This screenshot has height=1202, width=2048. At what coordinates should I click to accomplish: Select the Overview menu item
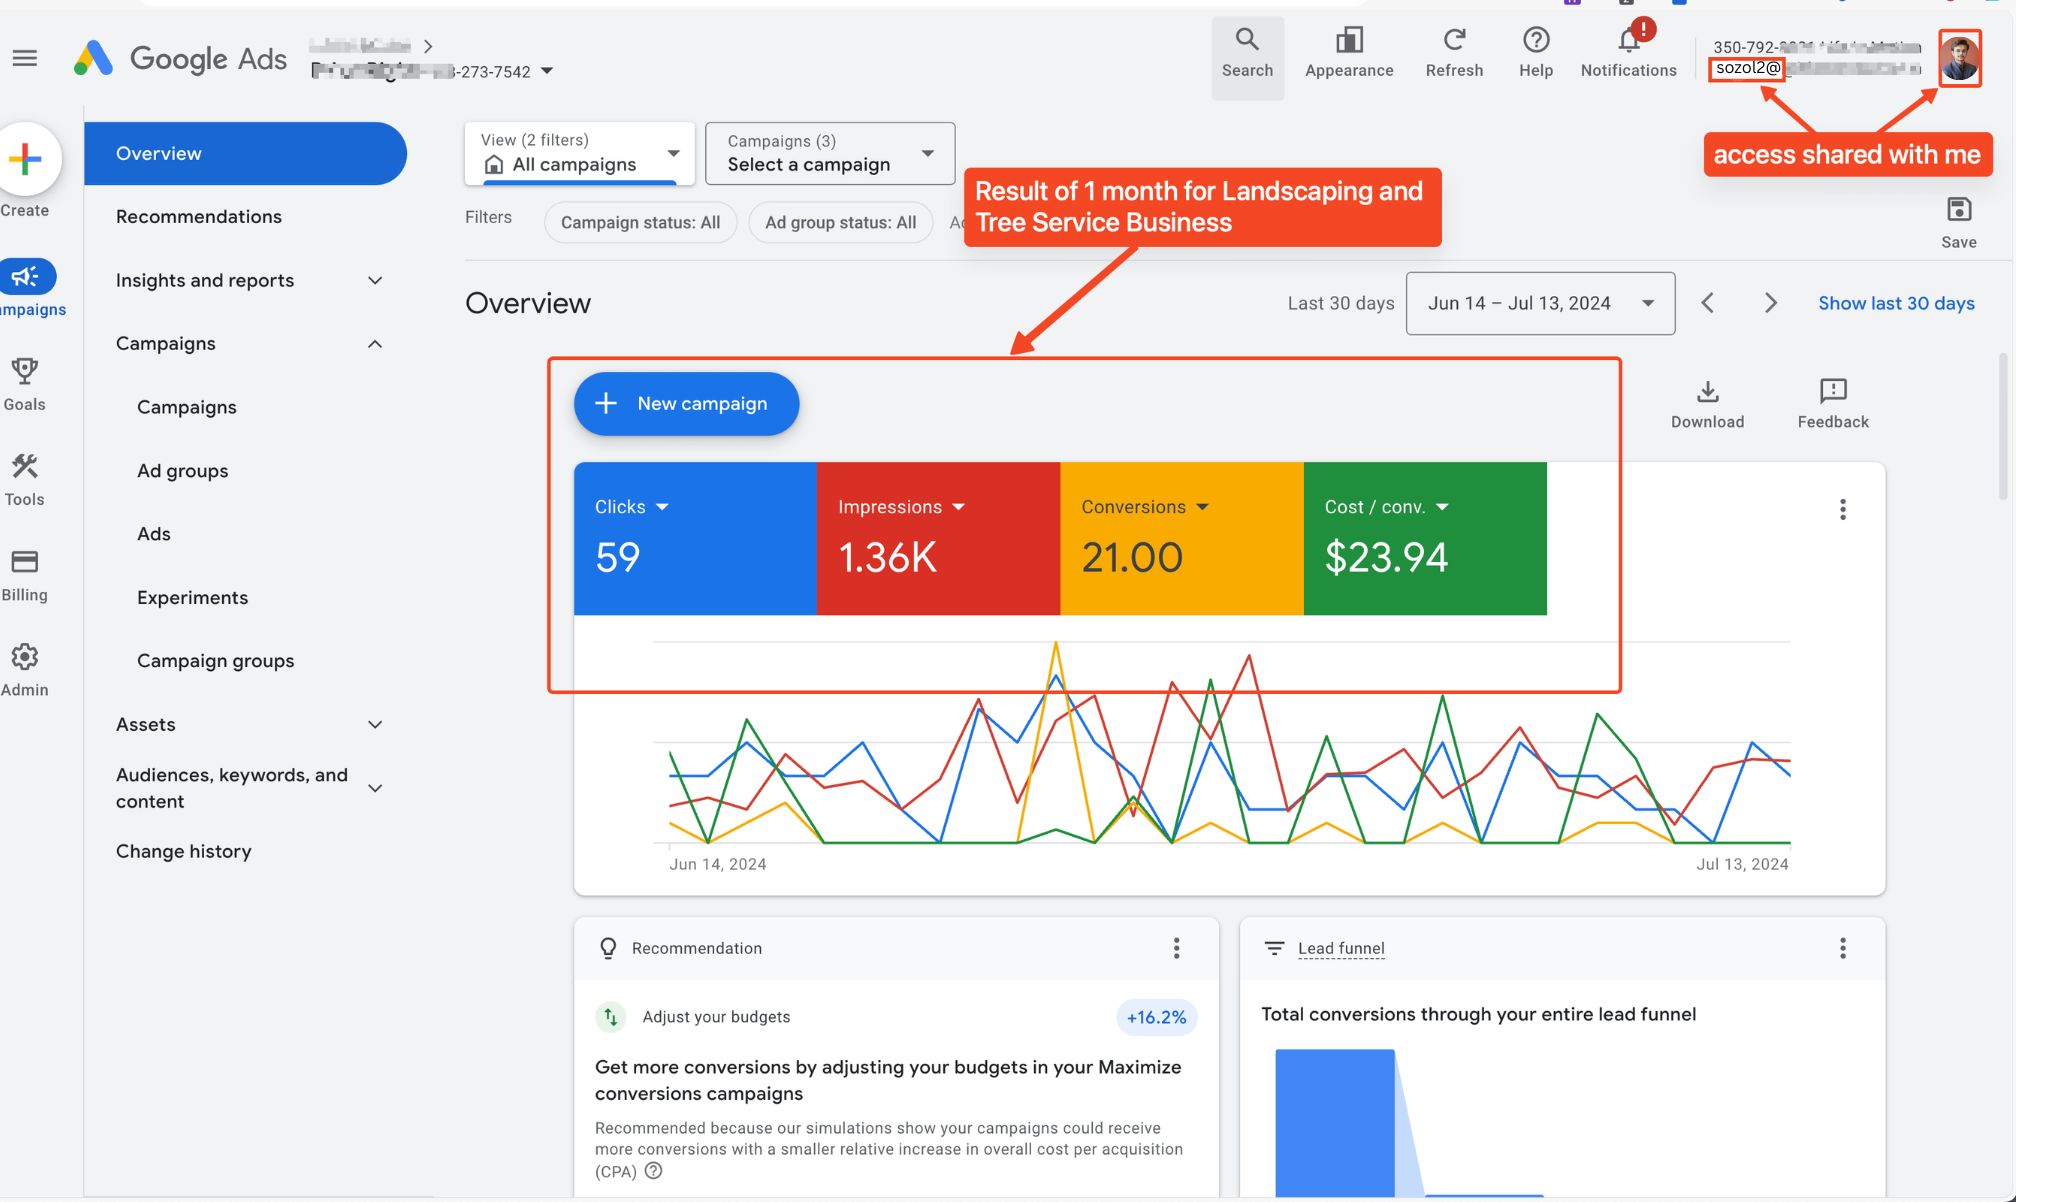pyautogui.click(x=245, y=153)
